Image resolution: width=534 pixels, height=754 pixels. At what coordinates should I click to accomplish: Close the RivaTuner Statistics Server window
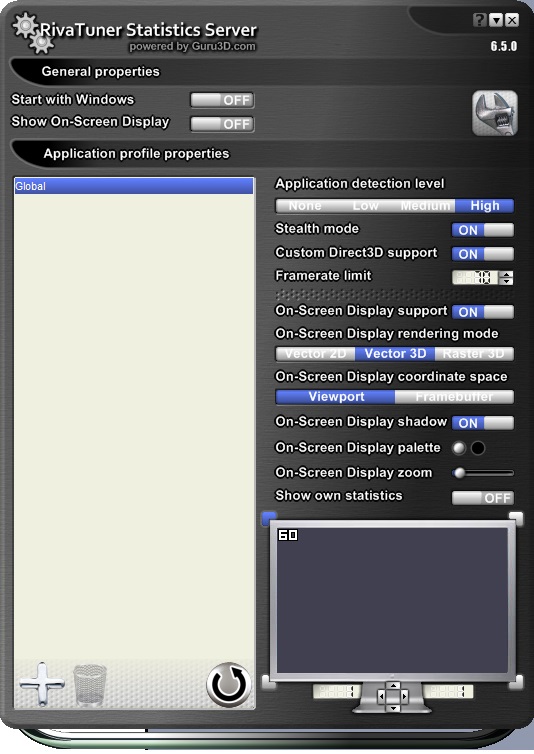[512, 20]
